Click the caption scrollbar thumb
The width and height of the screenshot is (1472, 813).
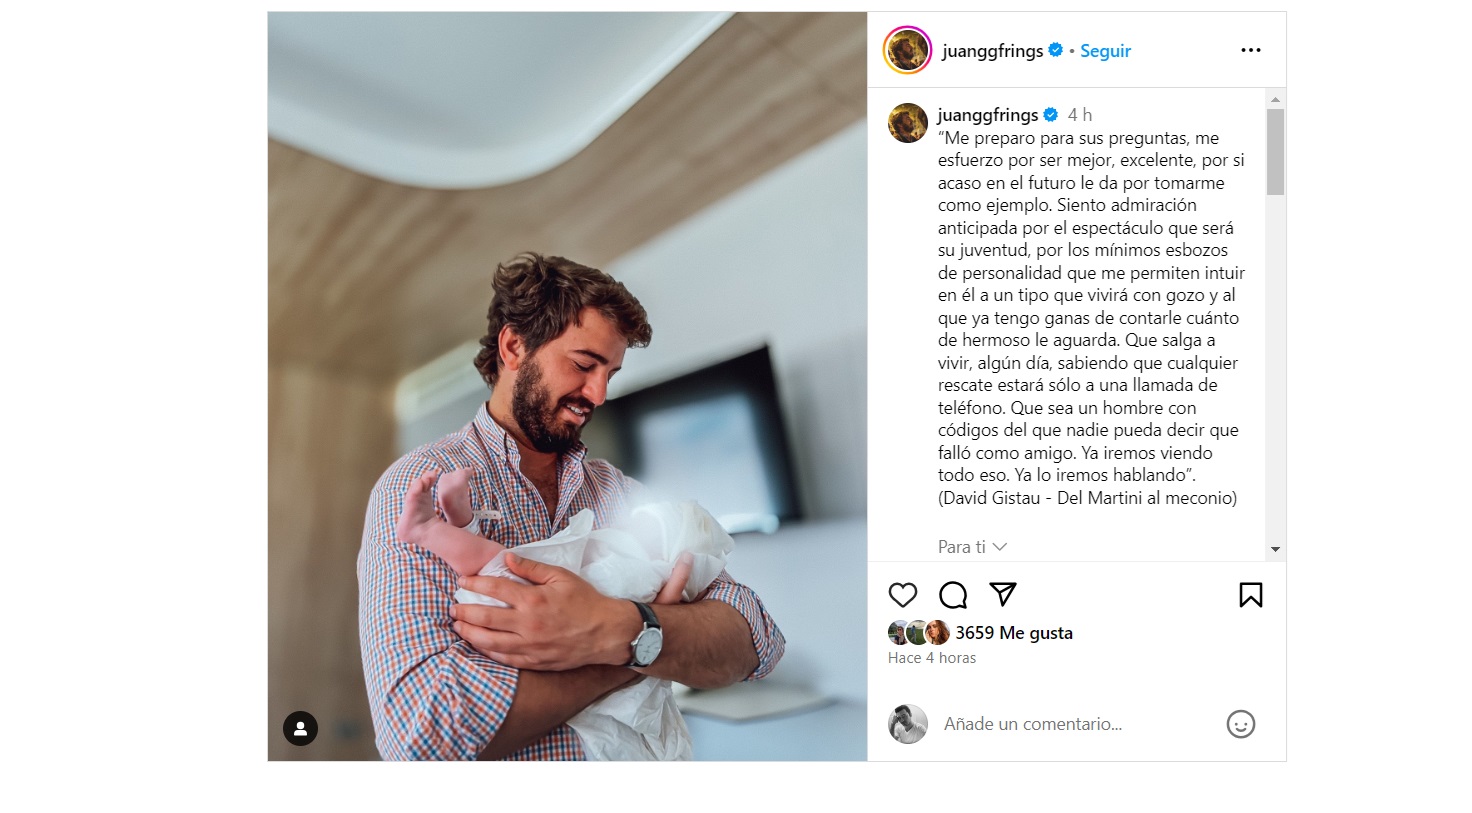pos(1275,152)
